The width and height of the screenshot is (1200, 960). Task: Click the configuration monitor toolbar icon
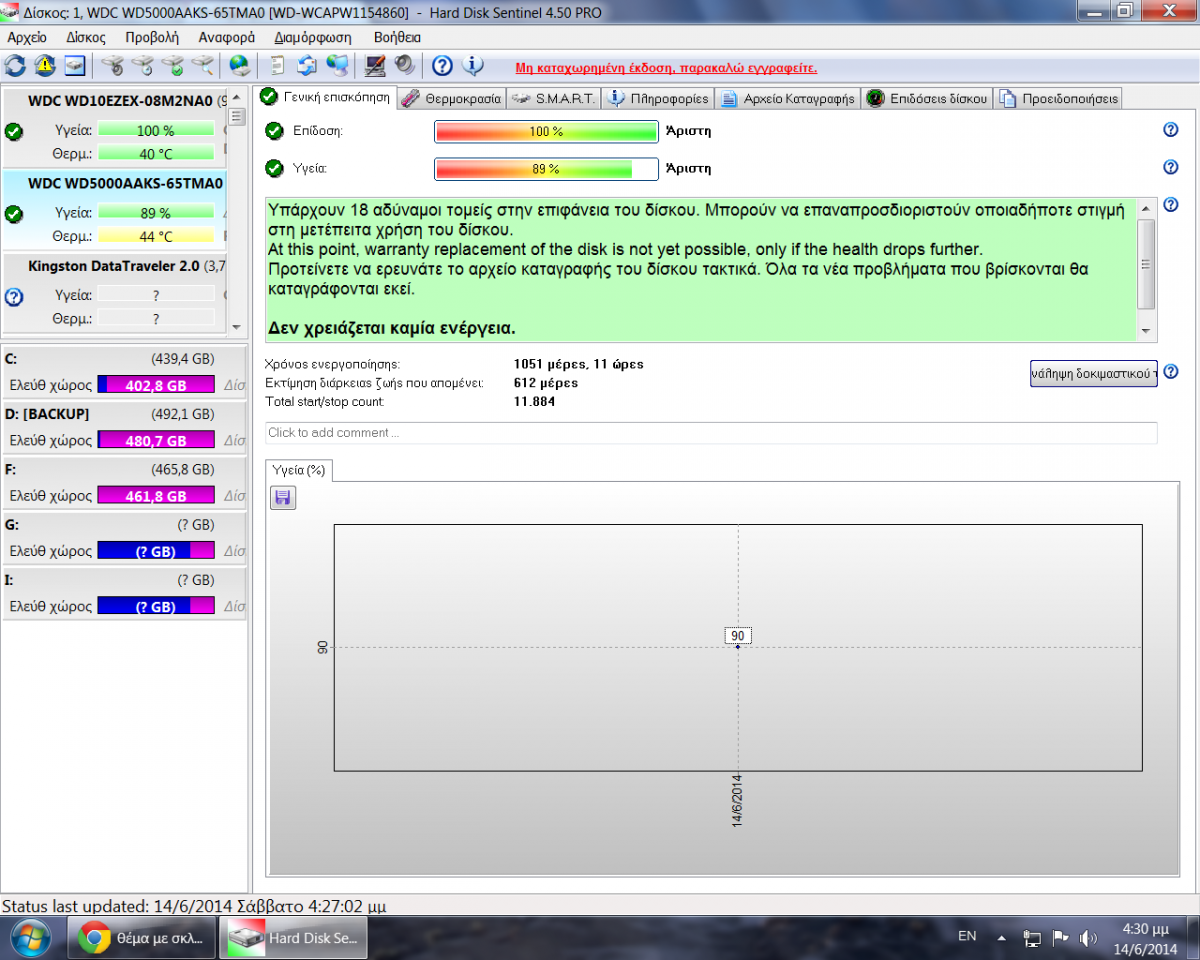click(x=376, y=66)
